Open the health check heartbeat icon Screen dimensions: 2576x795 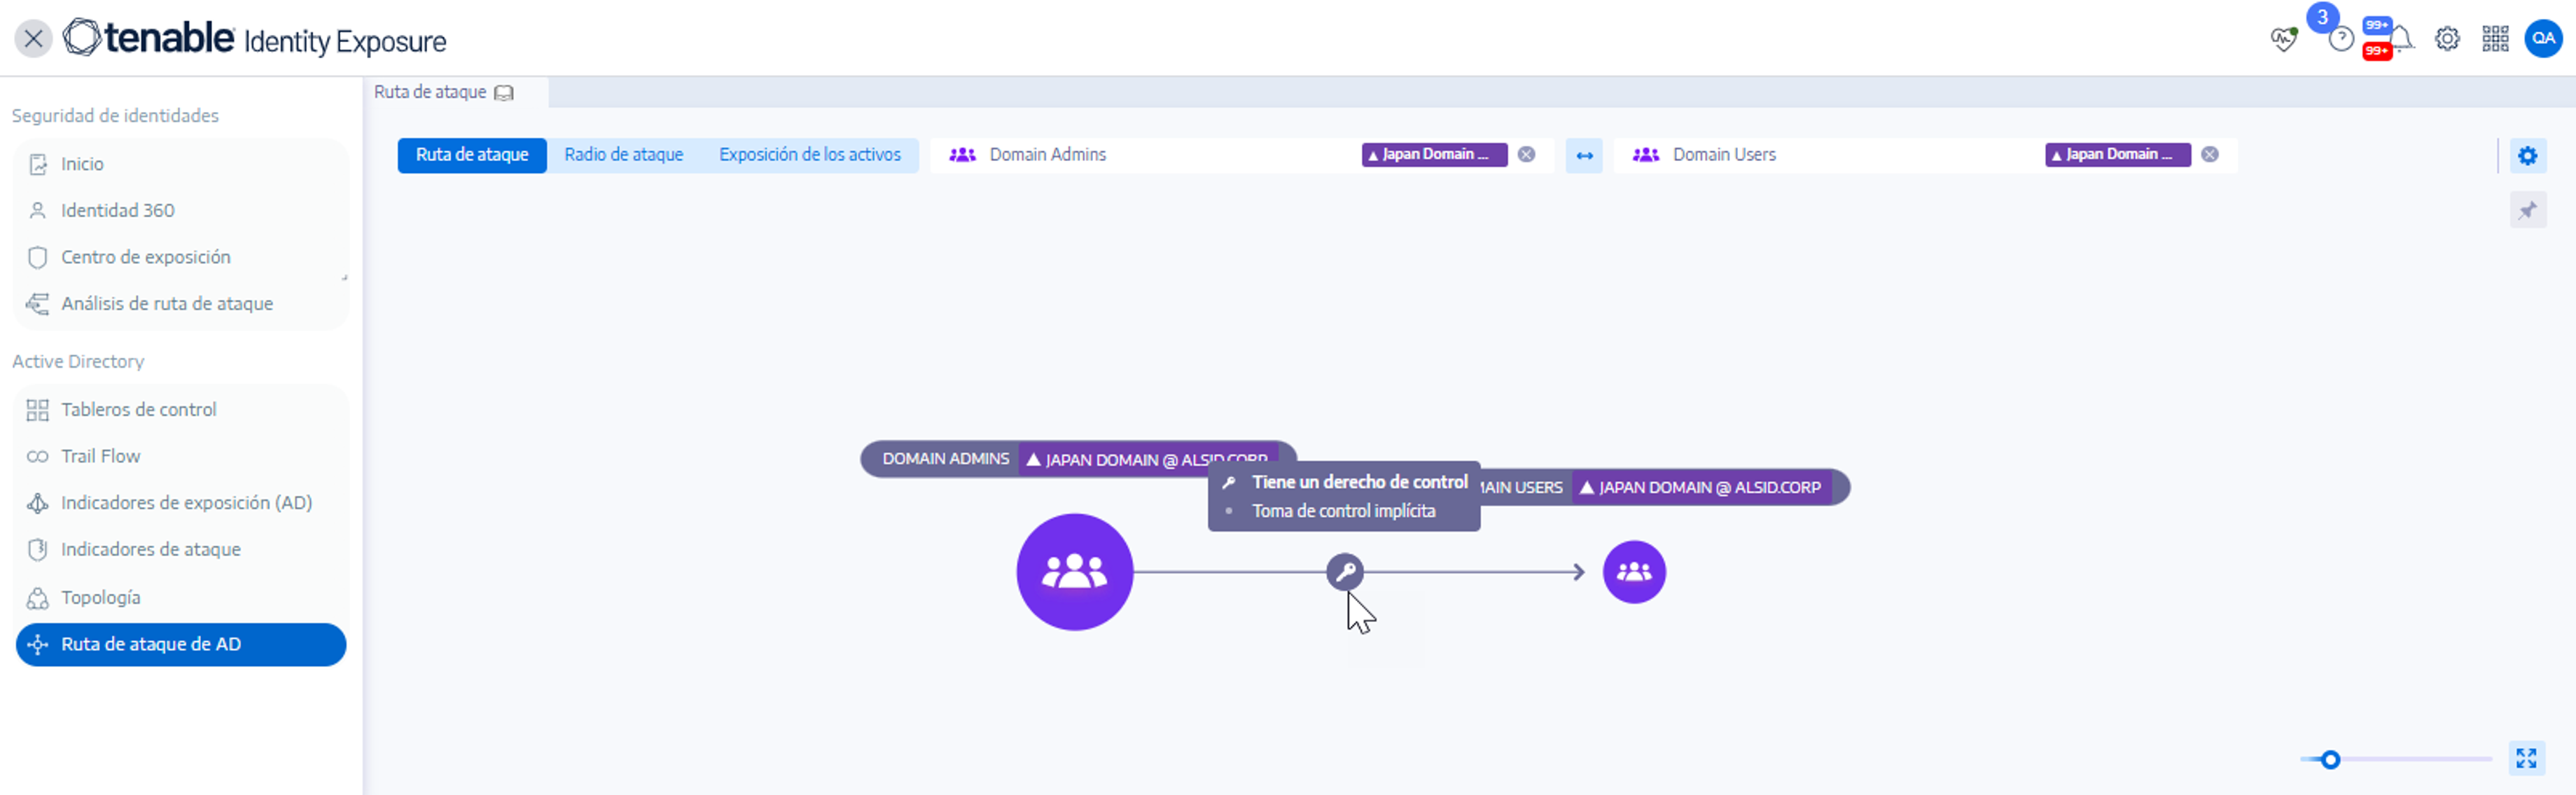(2284, 39)
